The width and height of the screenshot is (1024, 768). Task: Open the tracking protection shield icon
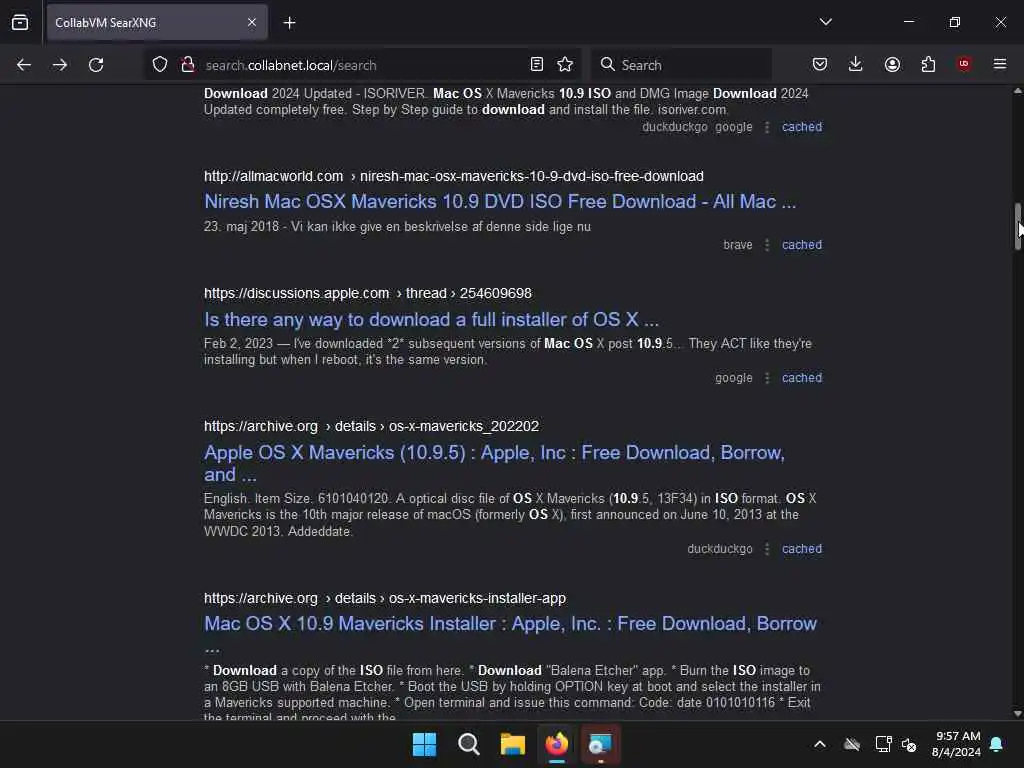[160, 65]
